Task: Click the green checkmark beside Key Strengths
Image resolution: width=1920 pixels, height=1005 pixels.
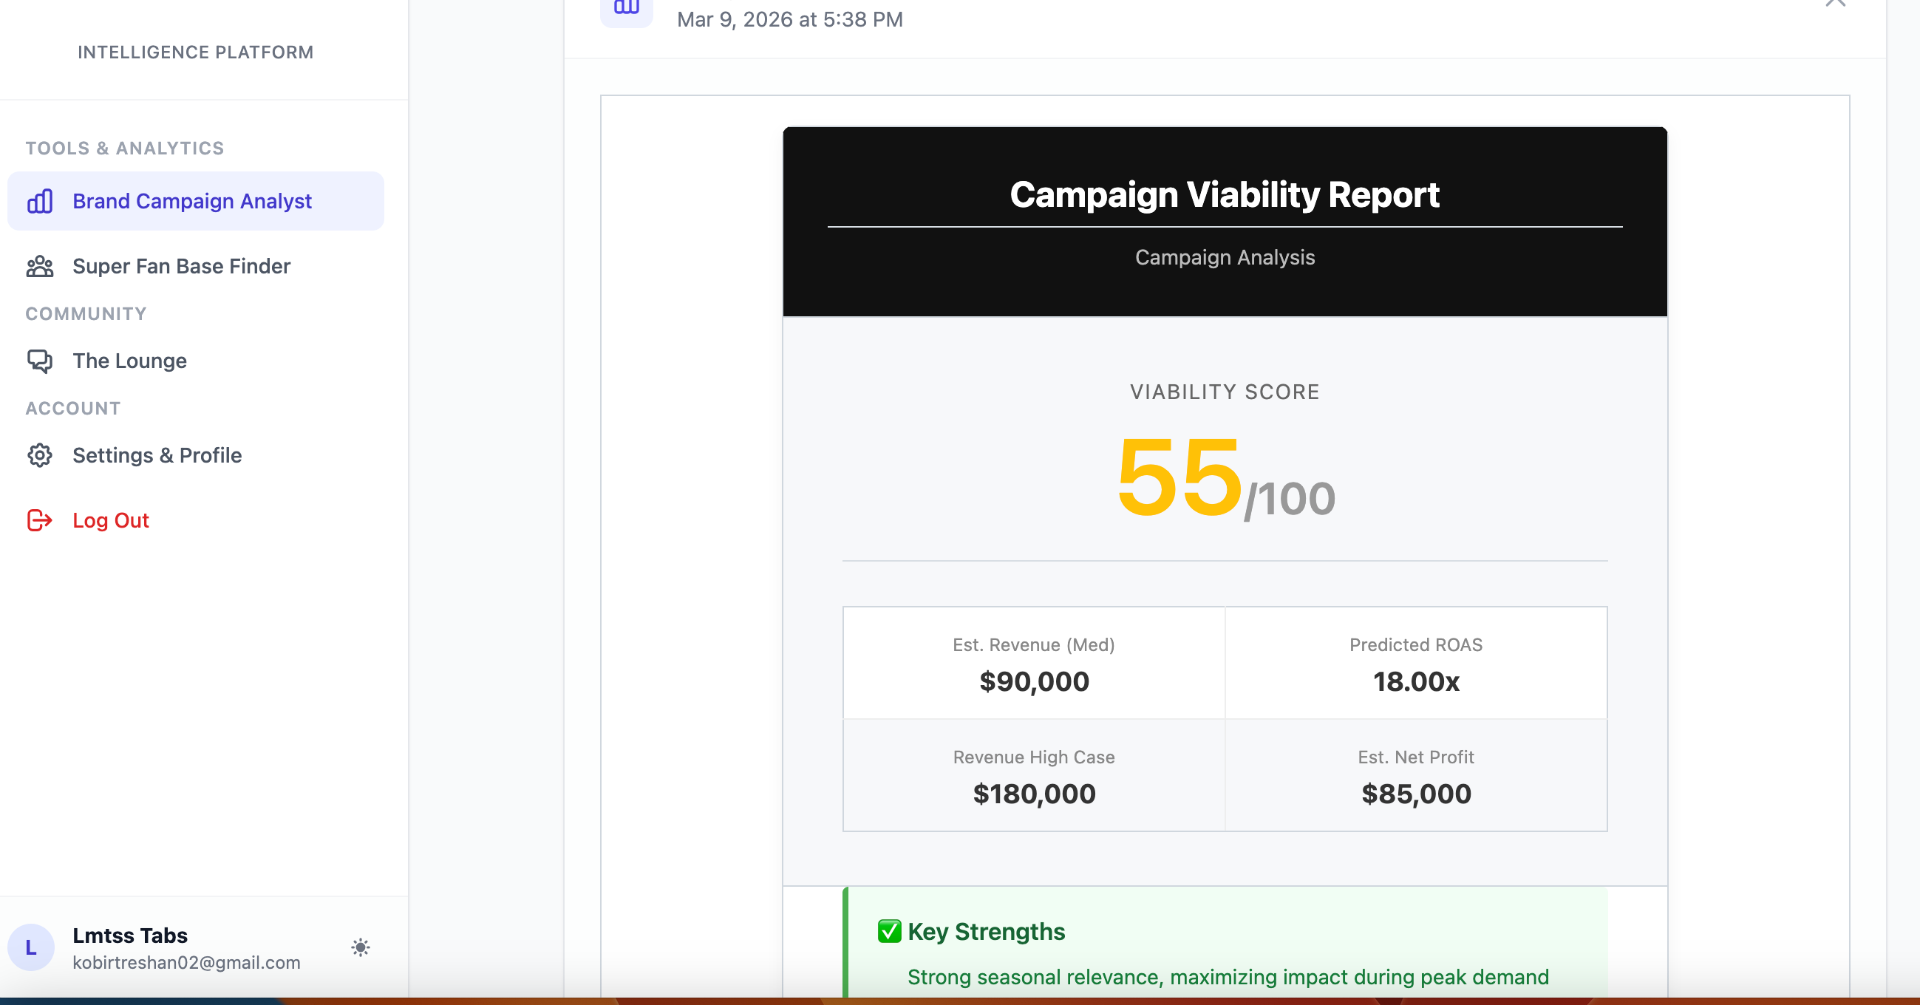Action: pyautogui.click(x=888, y=931)
